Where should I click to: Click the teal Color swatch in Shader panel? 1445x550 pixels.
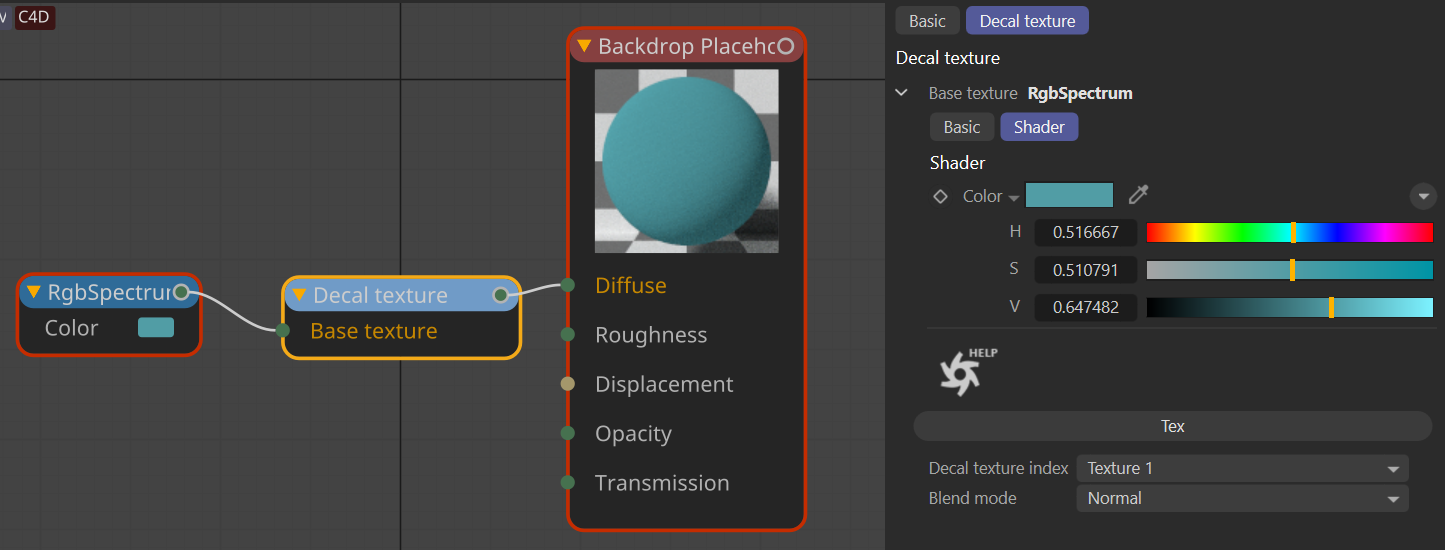pyautogui.click(x=1069, y=195)
